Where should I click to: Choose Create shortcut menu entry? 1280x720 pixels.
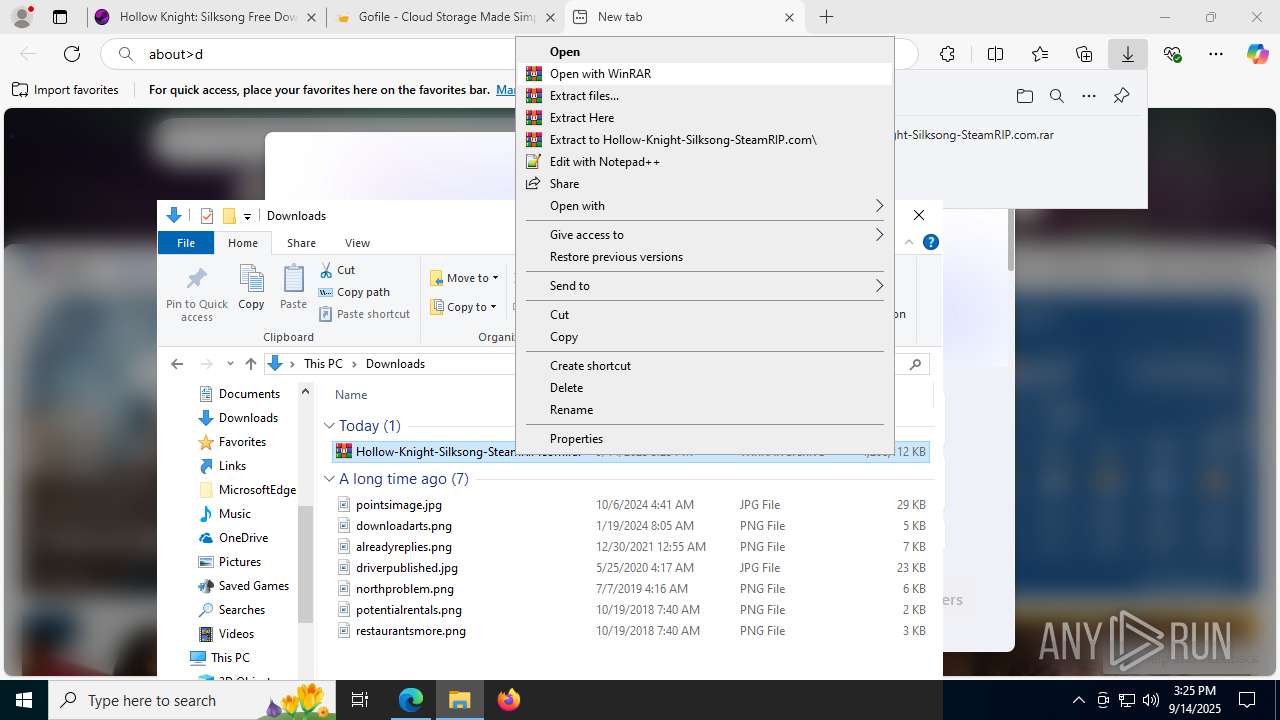[x=705, y=365]
